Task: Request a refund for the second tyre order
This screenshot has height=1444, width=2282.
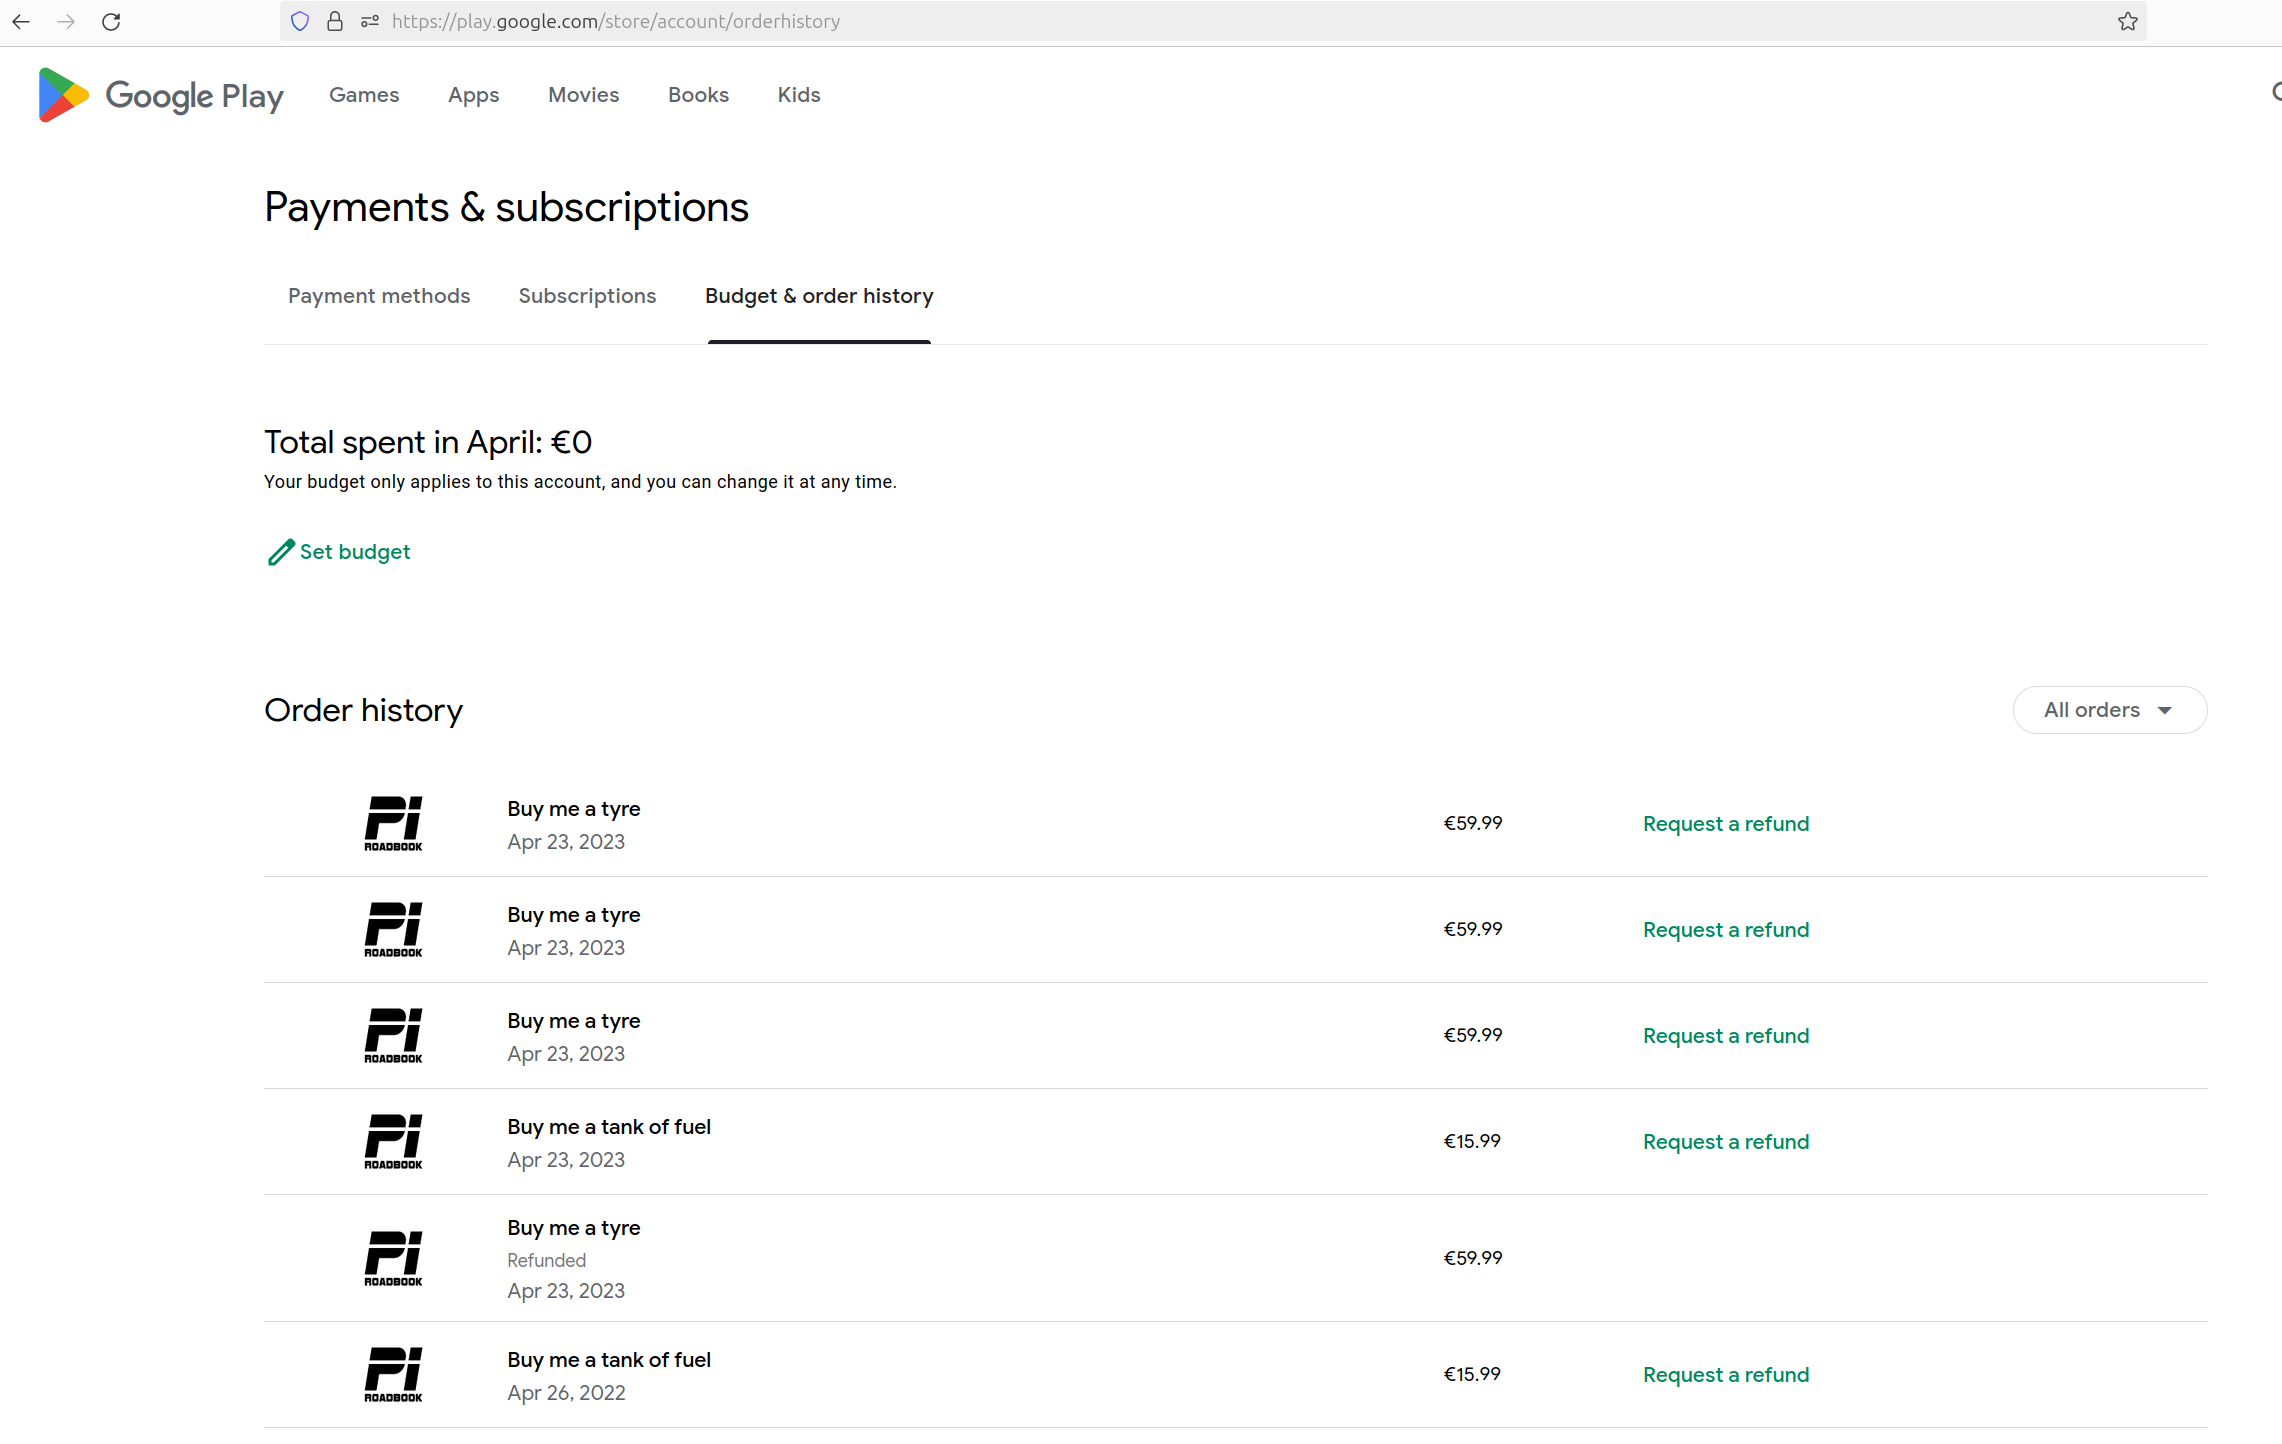Action: [x=1725, y=930]
